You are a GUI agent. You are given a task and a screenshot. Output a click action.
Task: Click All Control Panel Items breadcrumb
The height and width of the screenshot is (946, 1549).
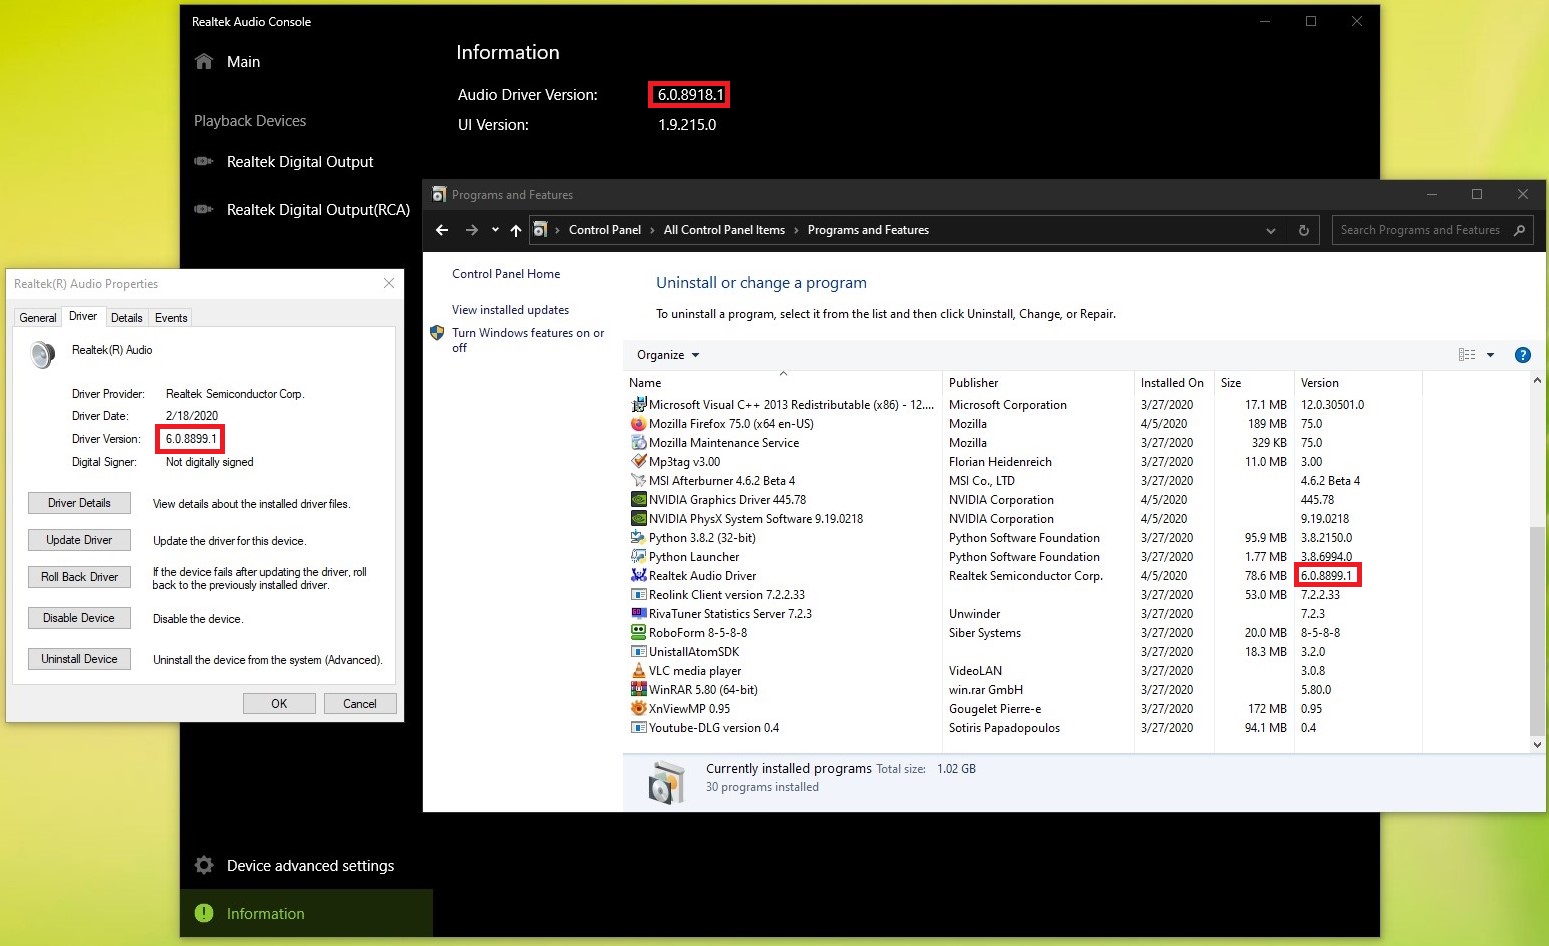[x=724, y=230]
